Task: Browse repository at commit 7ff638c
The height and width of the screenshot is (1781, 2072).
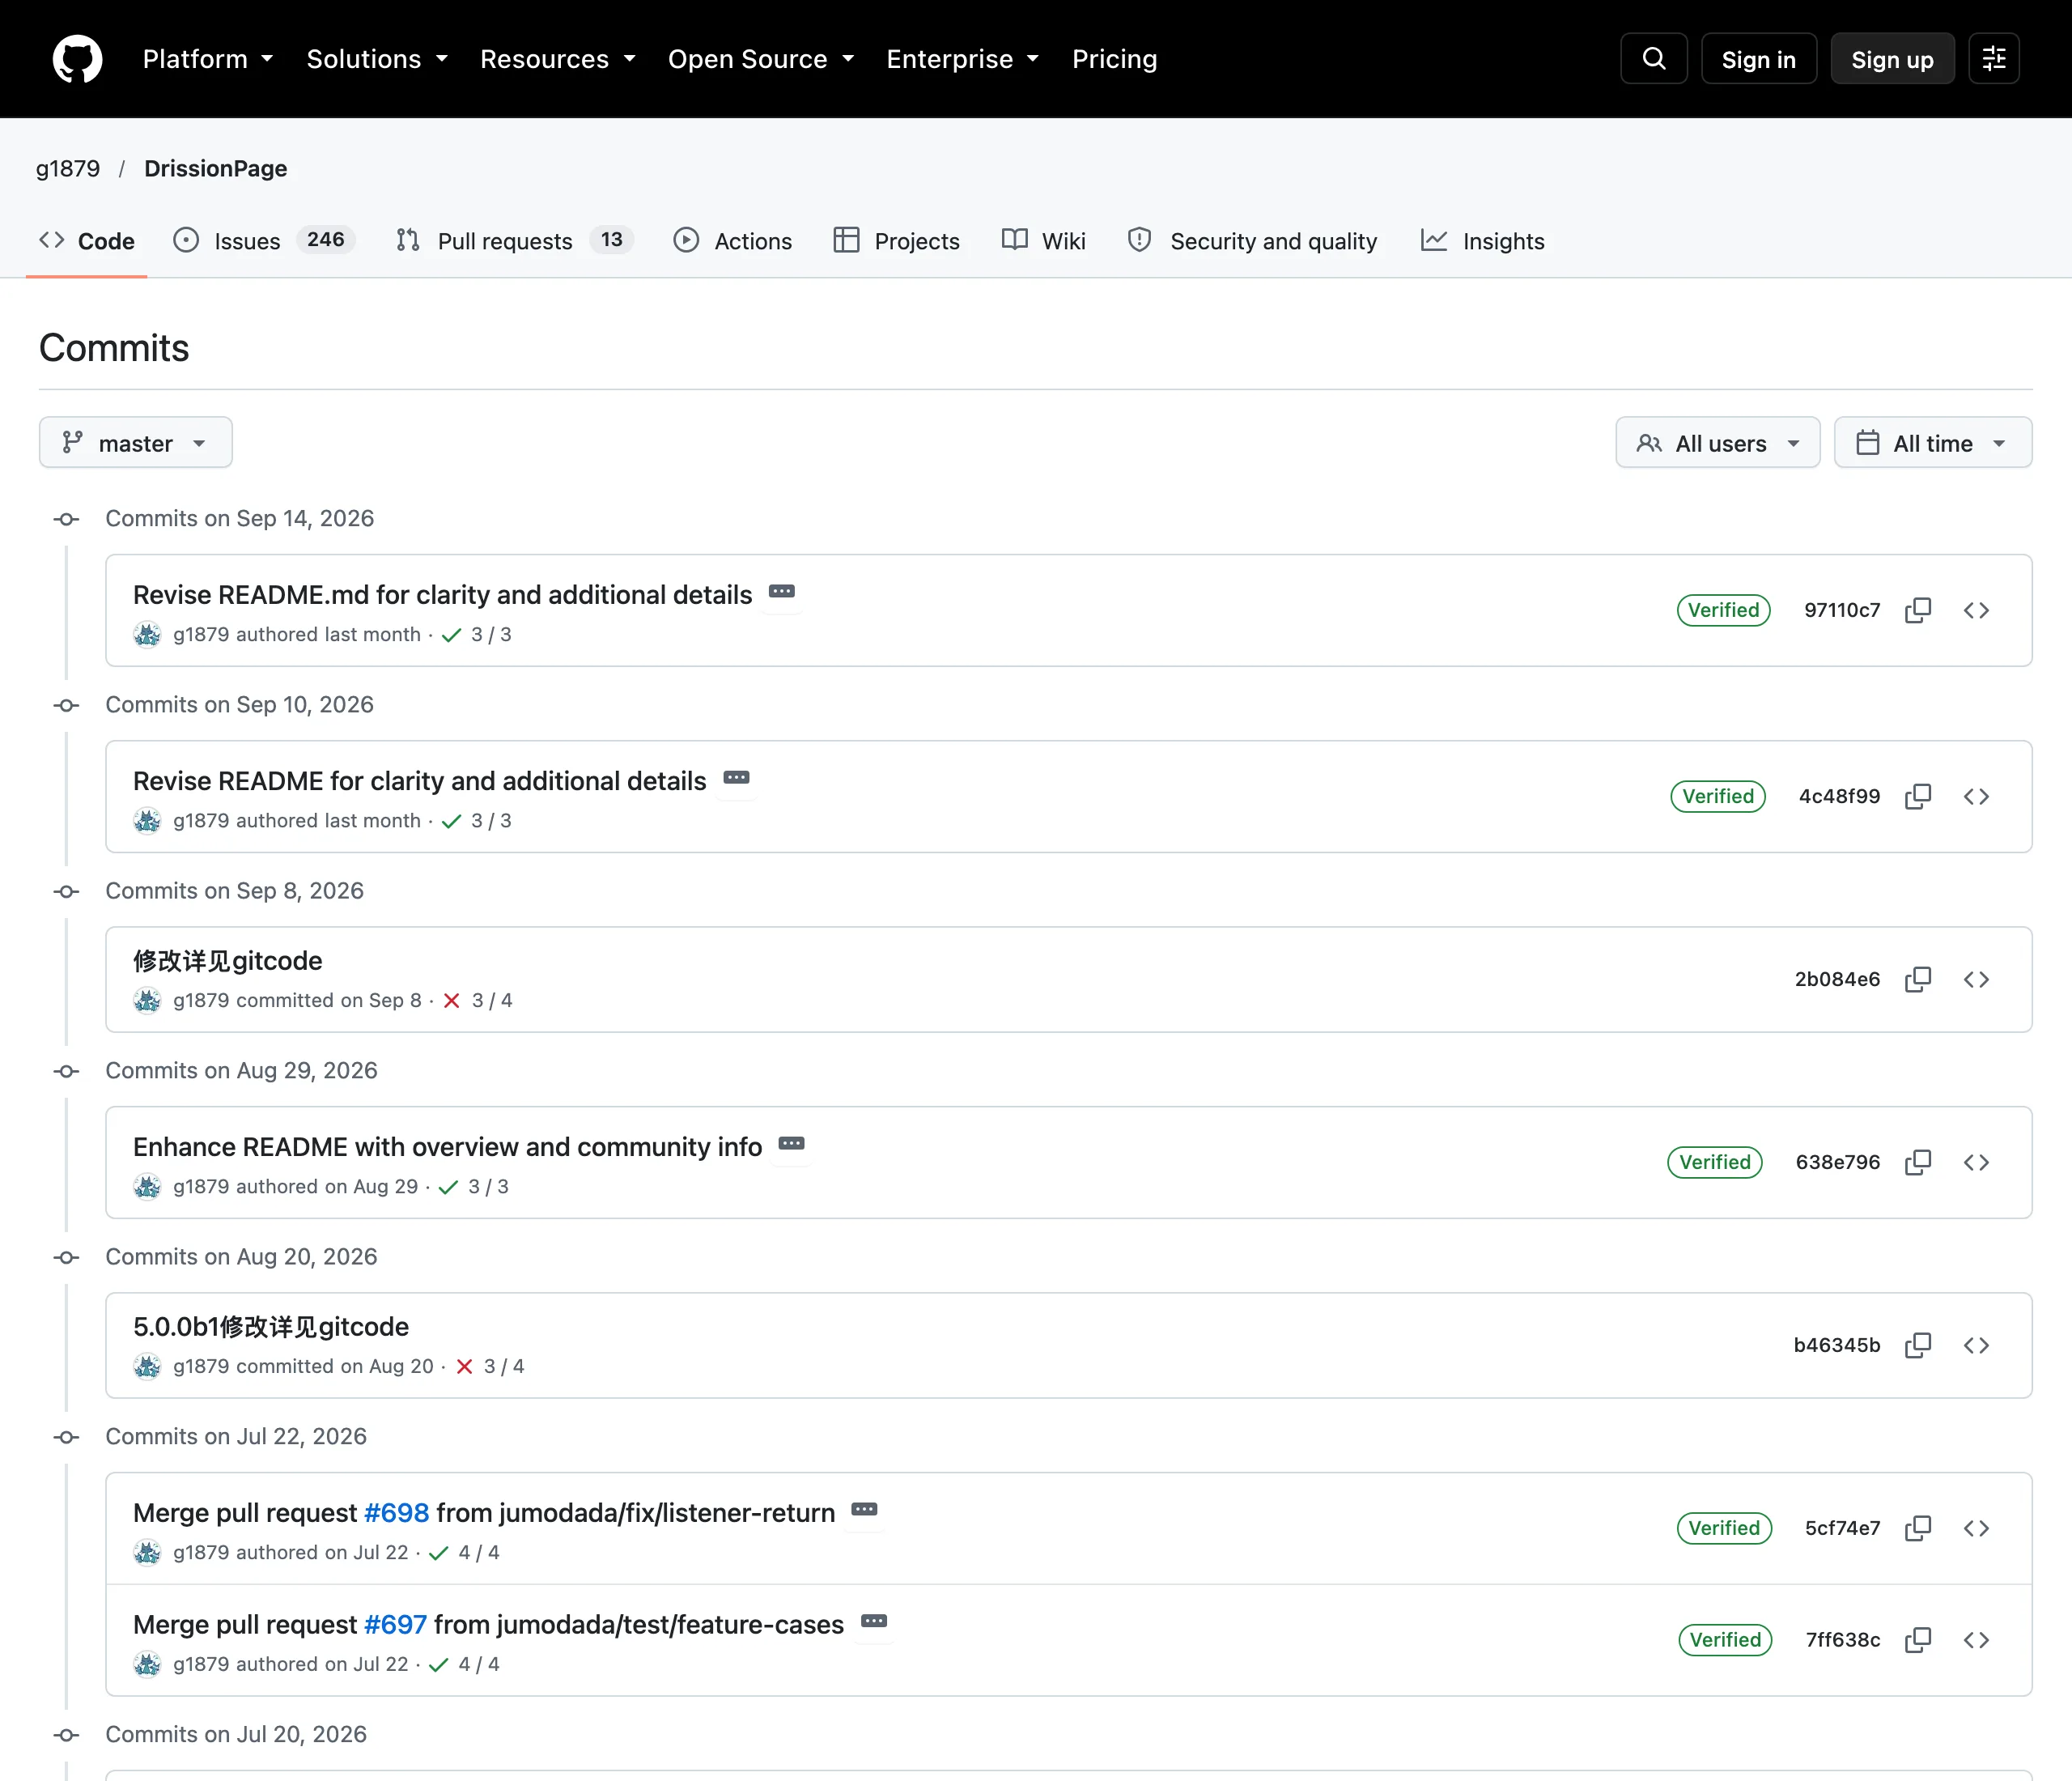Action: (1976, 1640)
